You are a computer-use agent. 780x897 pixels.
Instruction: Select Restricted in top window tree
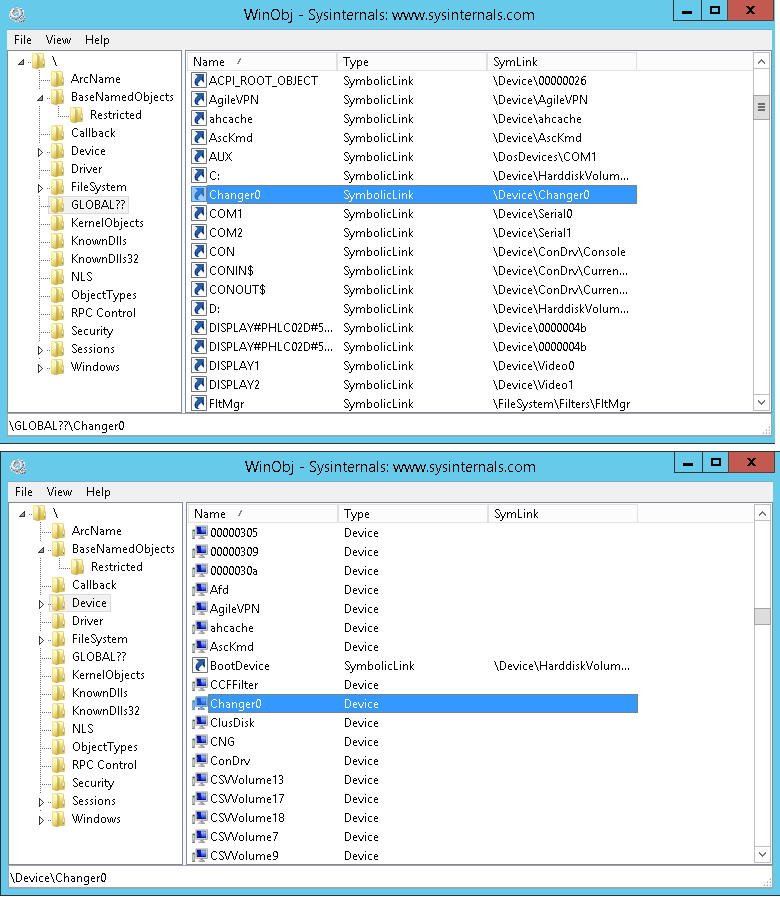coord(116,115)
